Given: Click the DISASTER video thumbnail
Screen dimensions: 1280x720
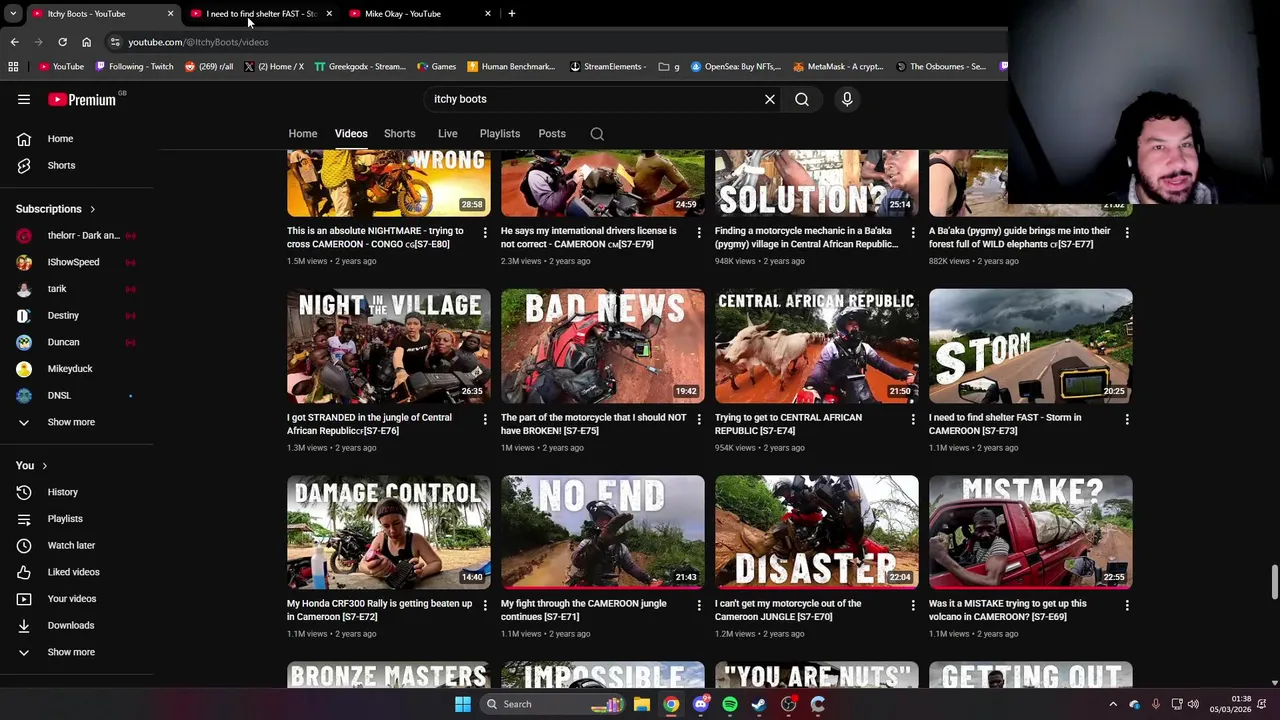Looking at the screenshot, I should (817, 532).
